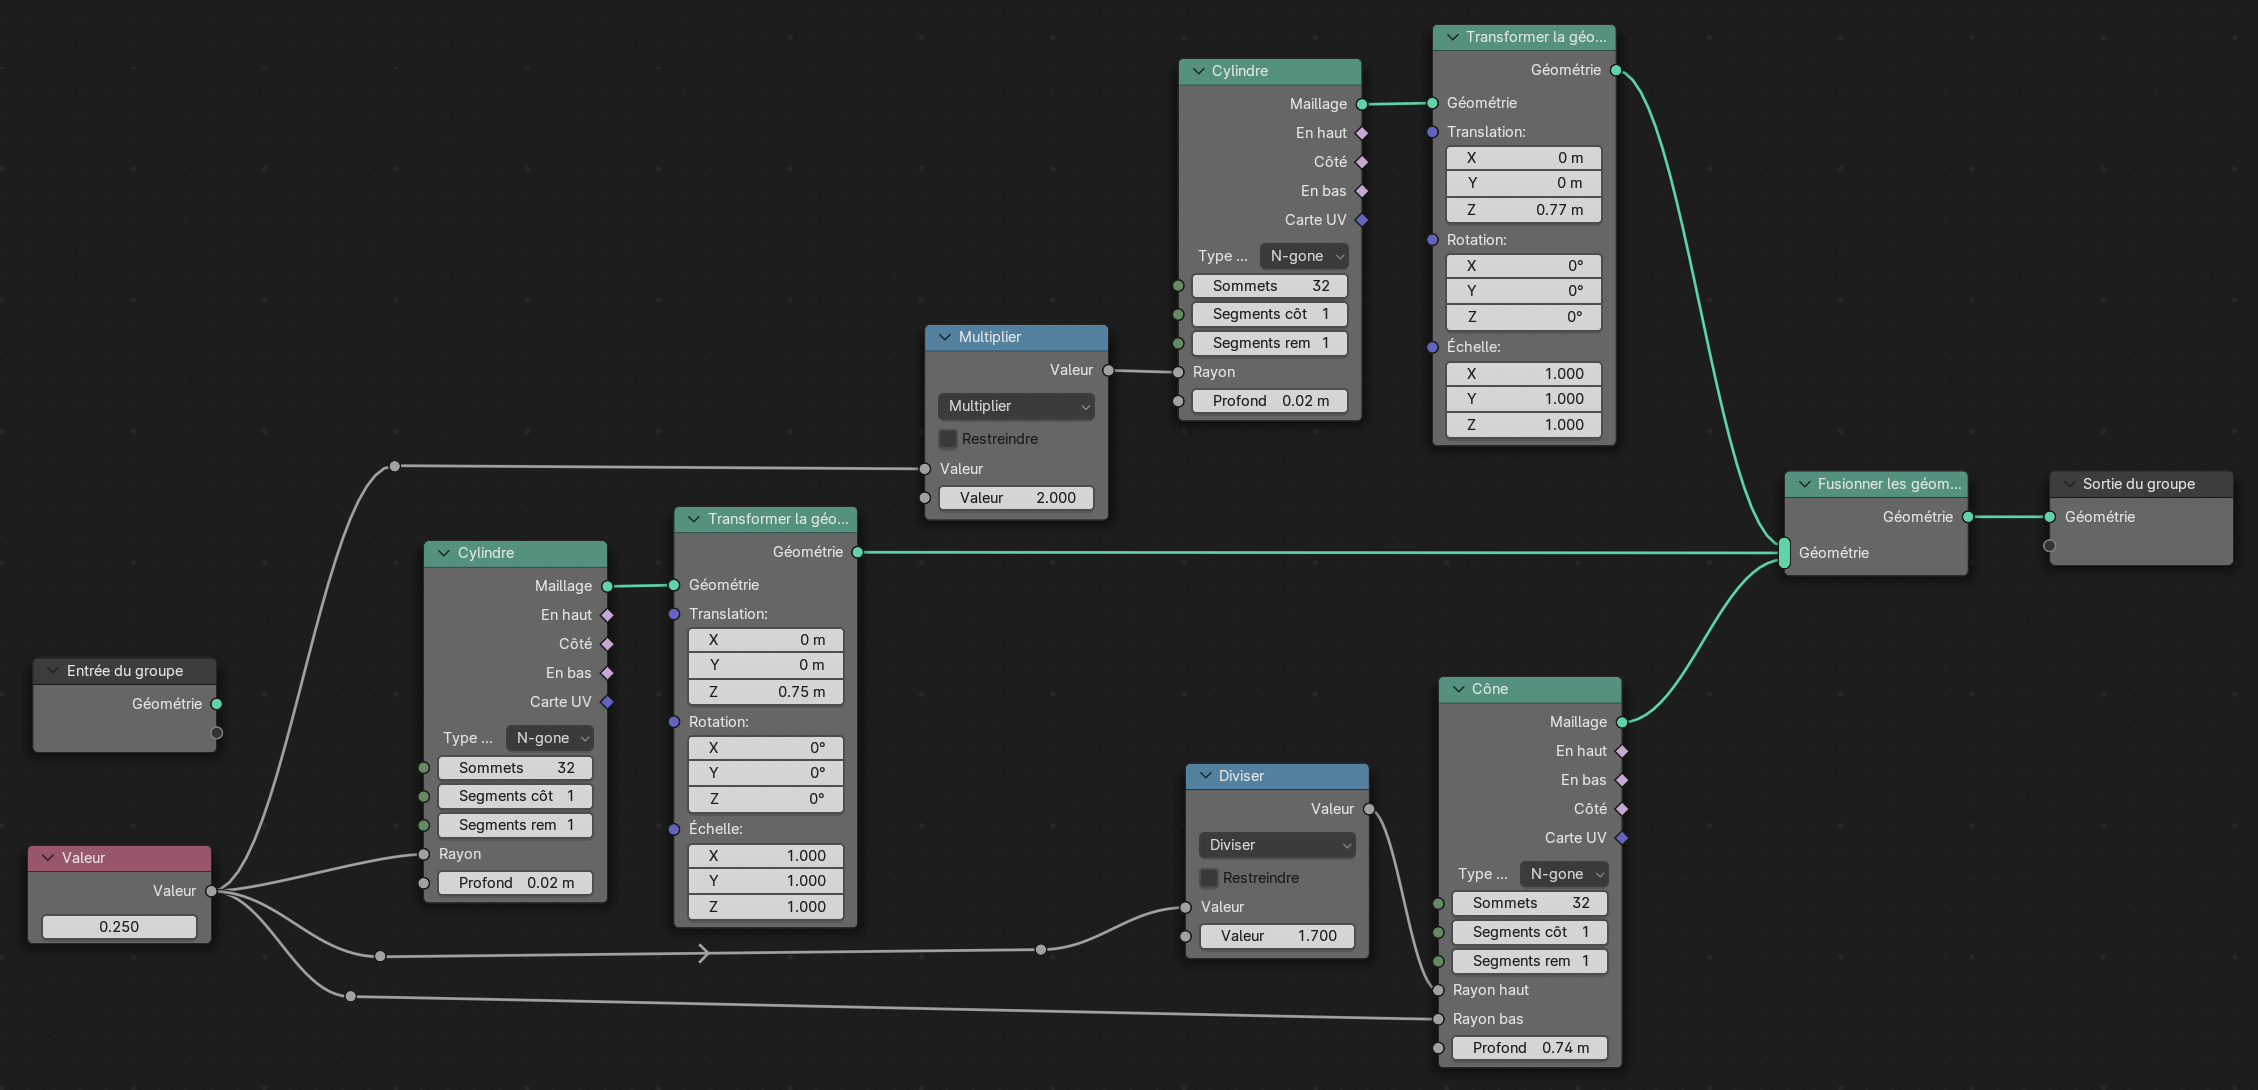Click Cône Profond 0.74 m field

[1530, 1048]
